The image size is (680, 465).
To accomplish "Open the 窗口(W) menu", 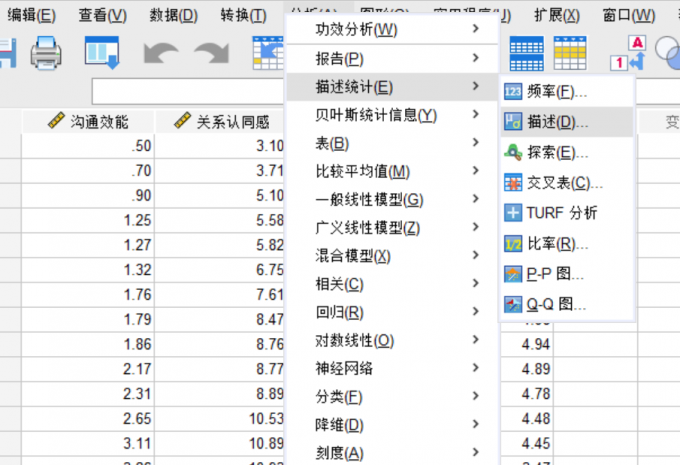I will point(629,15).
